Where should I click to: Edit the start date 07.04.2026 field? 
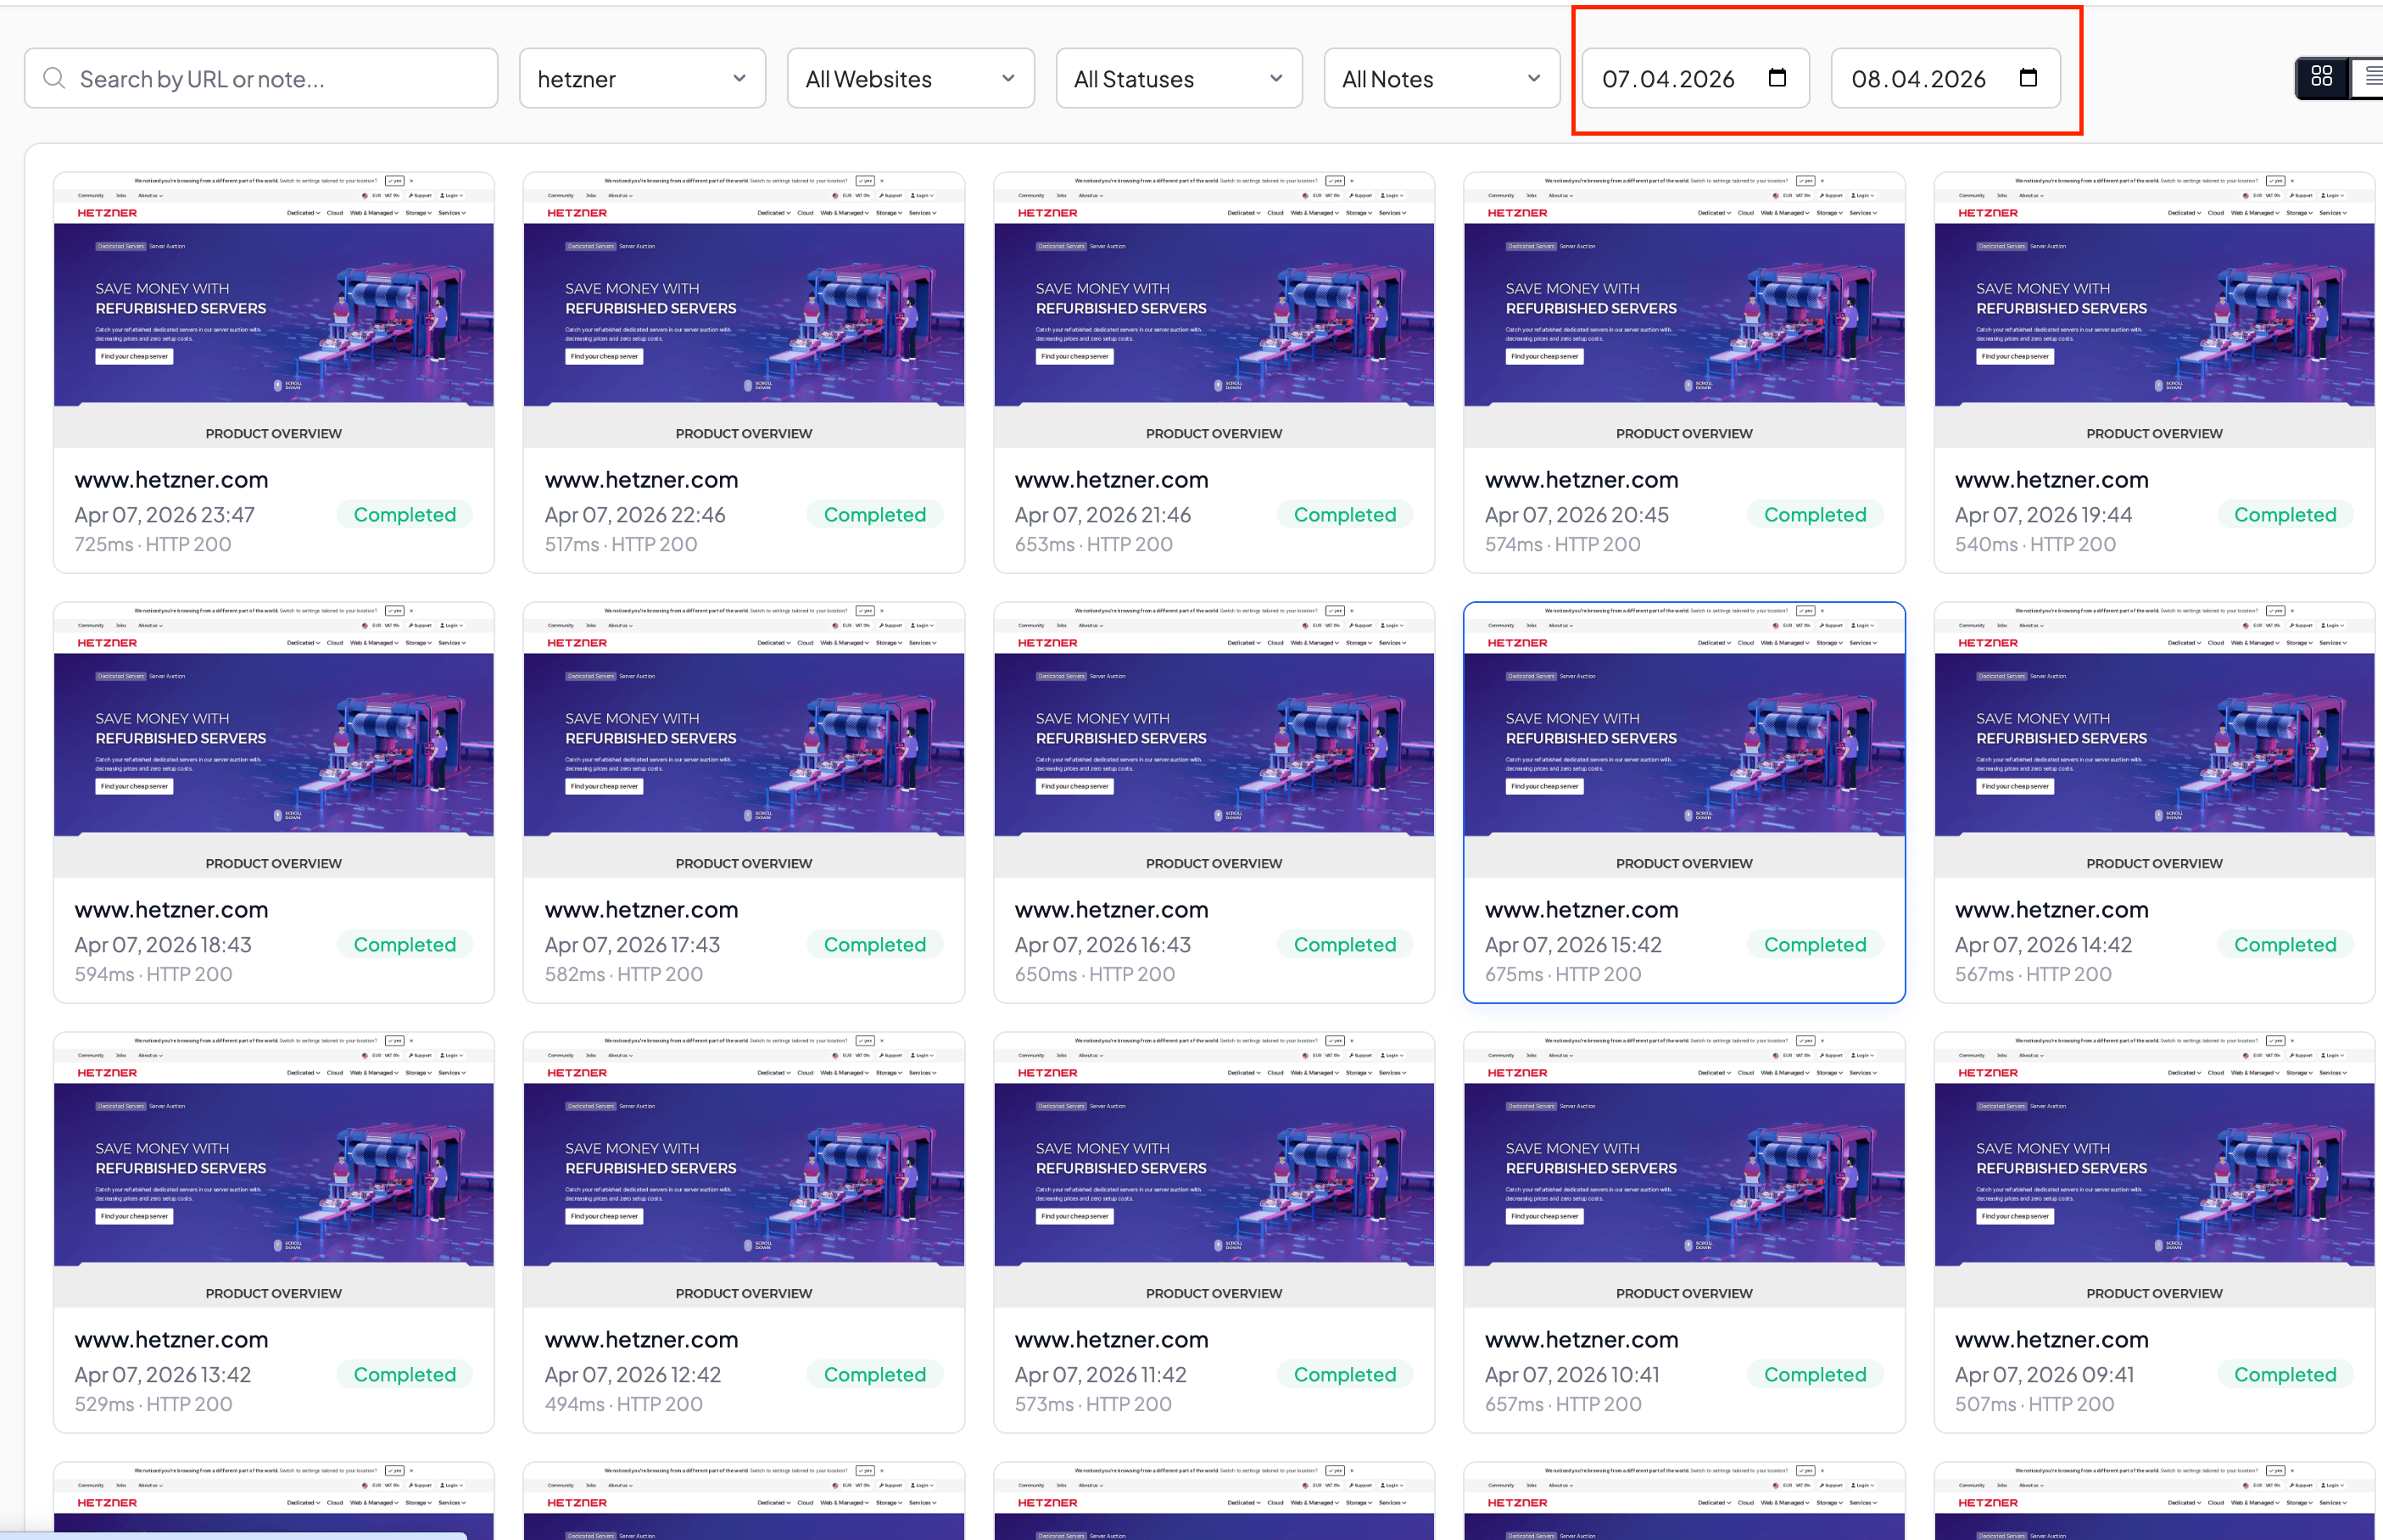coord(1695,78)
